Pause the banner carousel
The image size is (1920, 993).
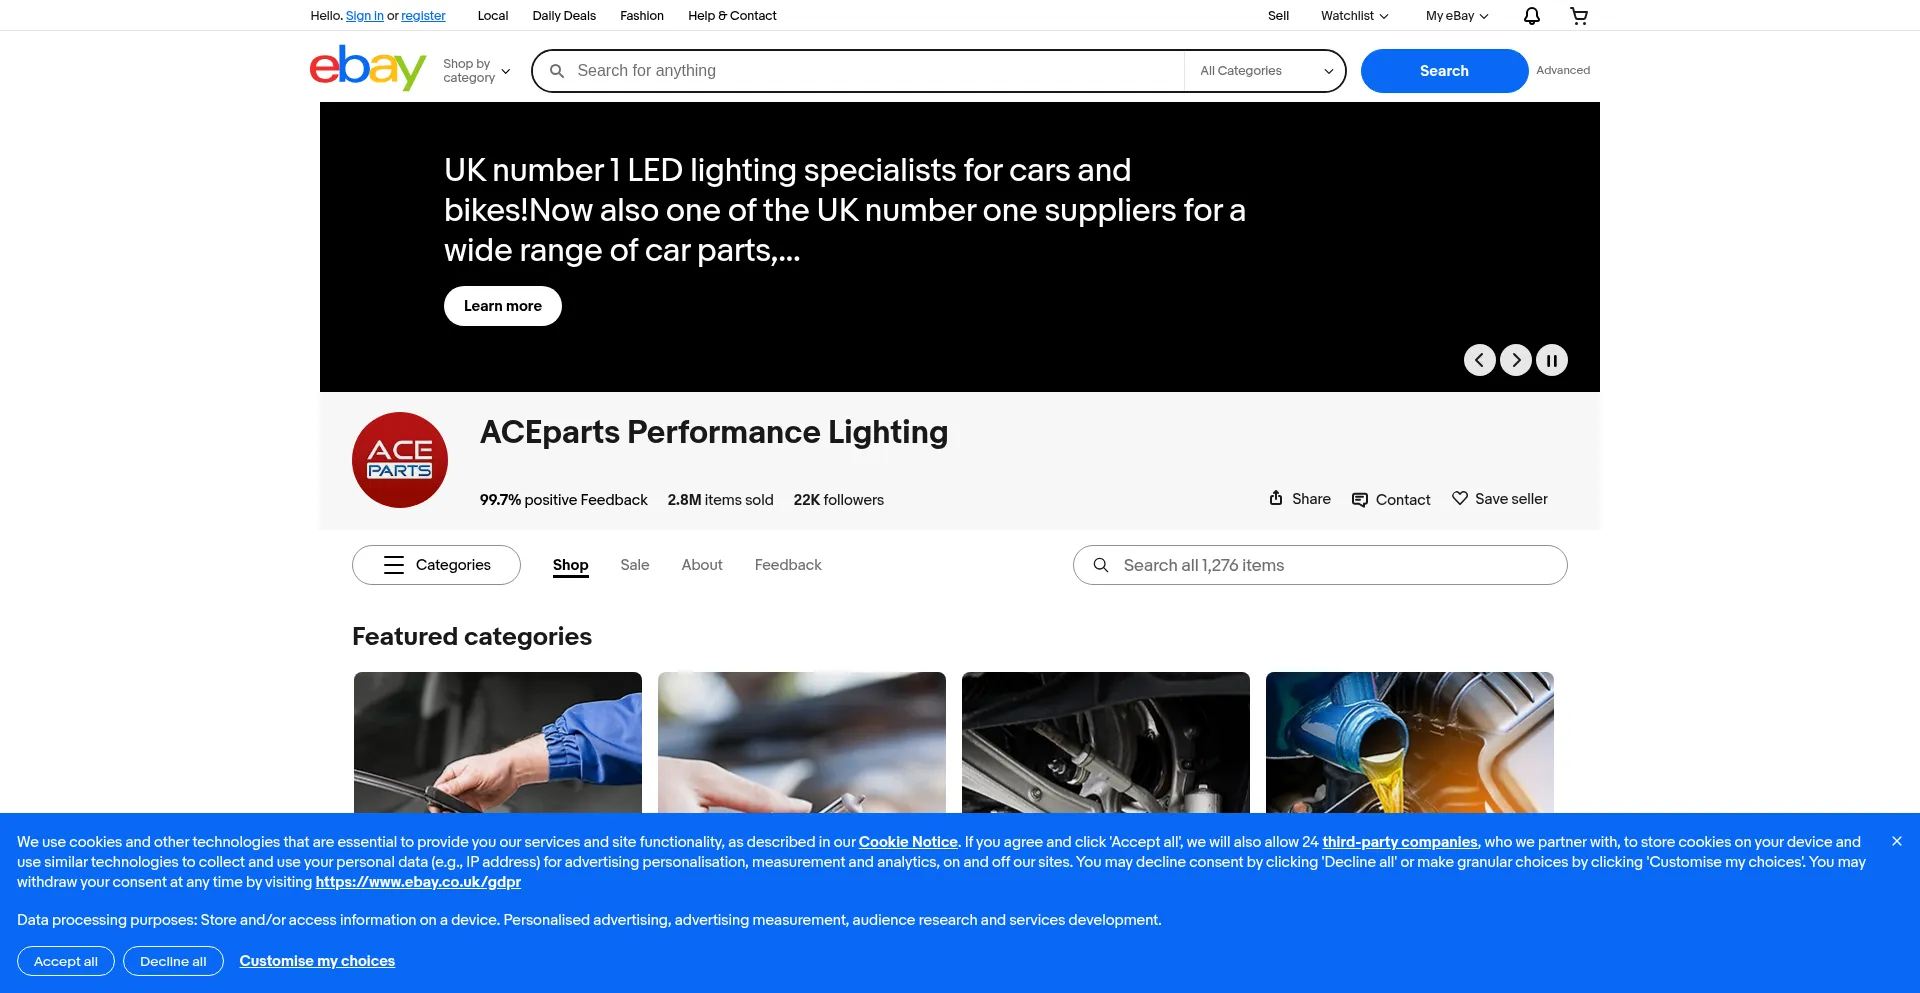[1552, 360]
